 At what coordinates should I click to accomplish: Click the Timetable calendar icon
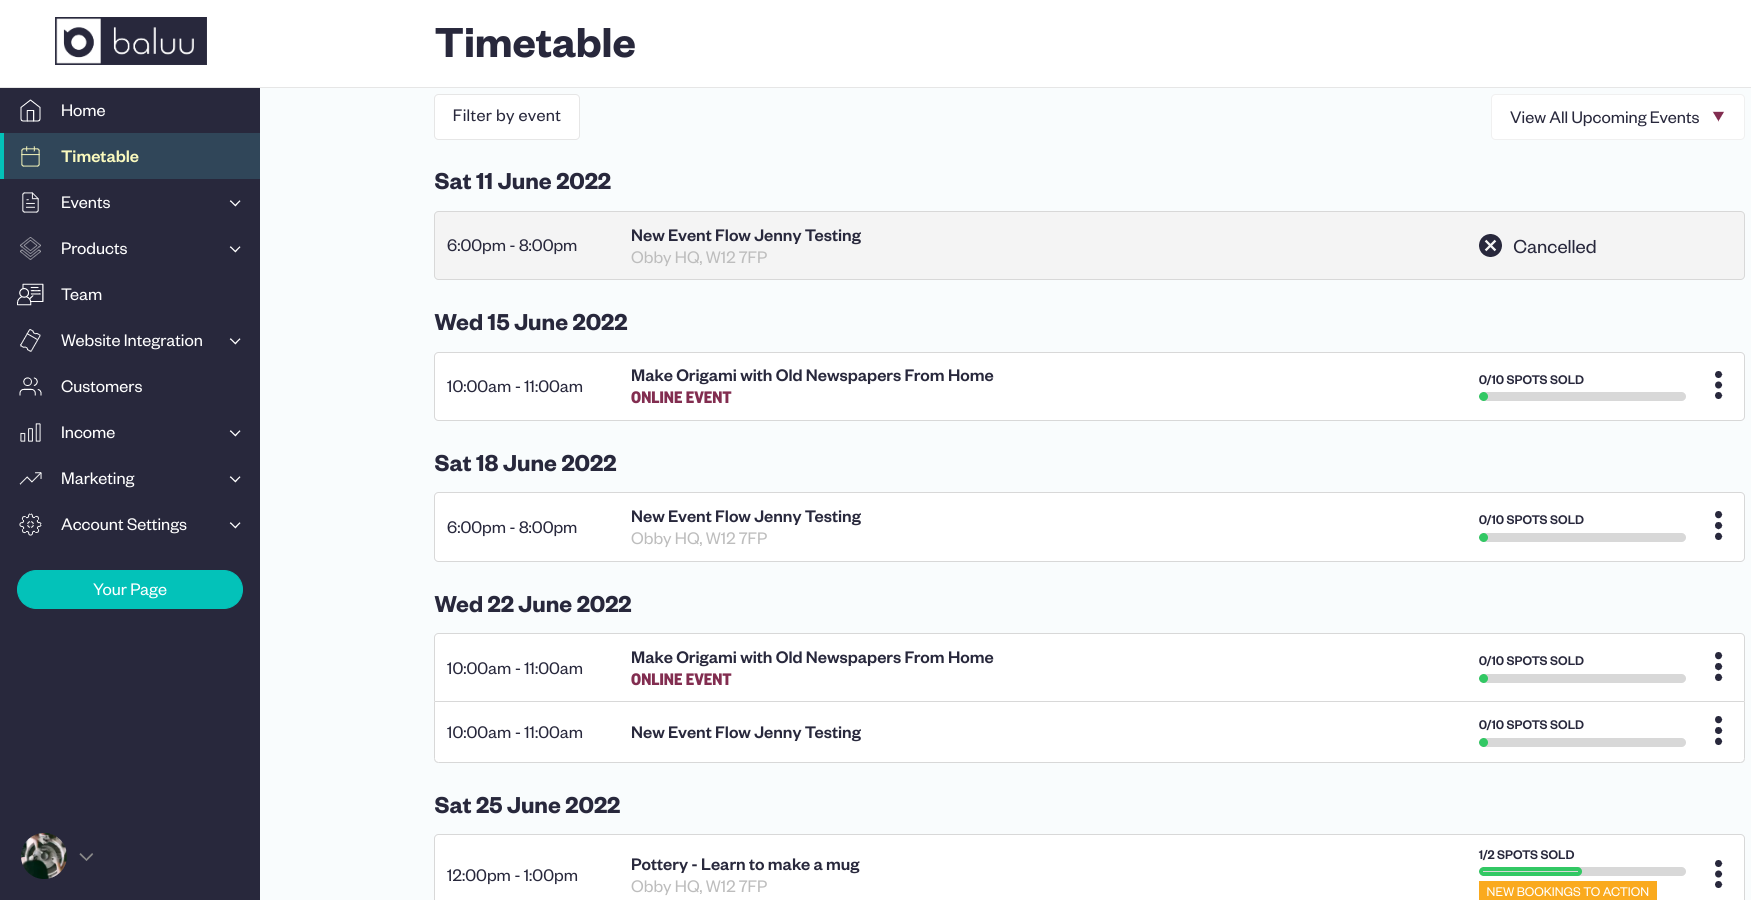(x=31, y=156)
